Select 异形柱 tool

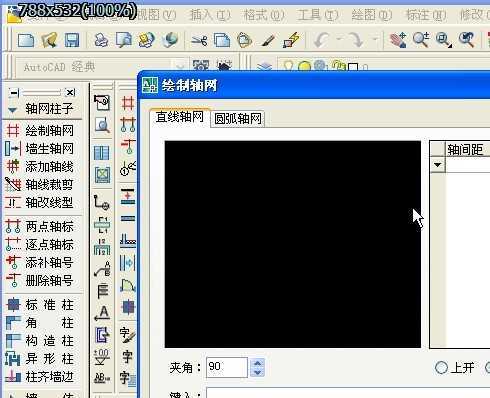tap(40, 359)
